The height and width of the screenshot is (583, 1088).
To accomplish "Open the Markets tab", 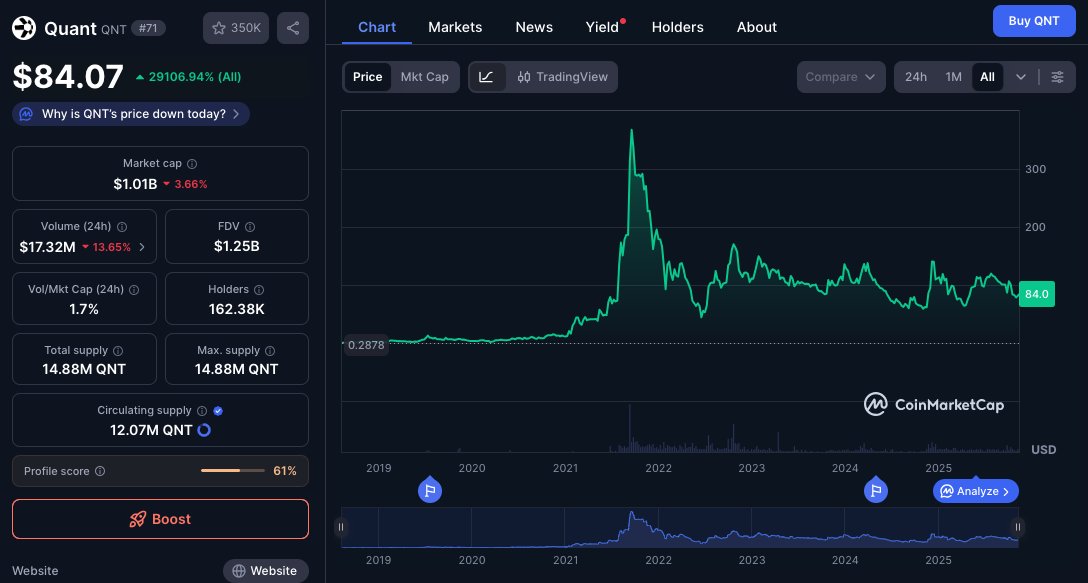I will pyautogui.click(x=455, y=27).
